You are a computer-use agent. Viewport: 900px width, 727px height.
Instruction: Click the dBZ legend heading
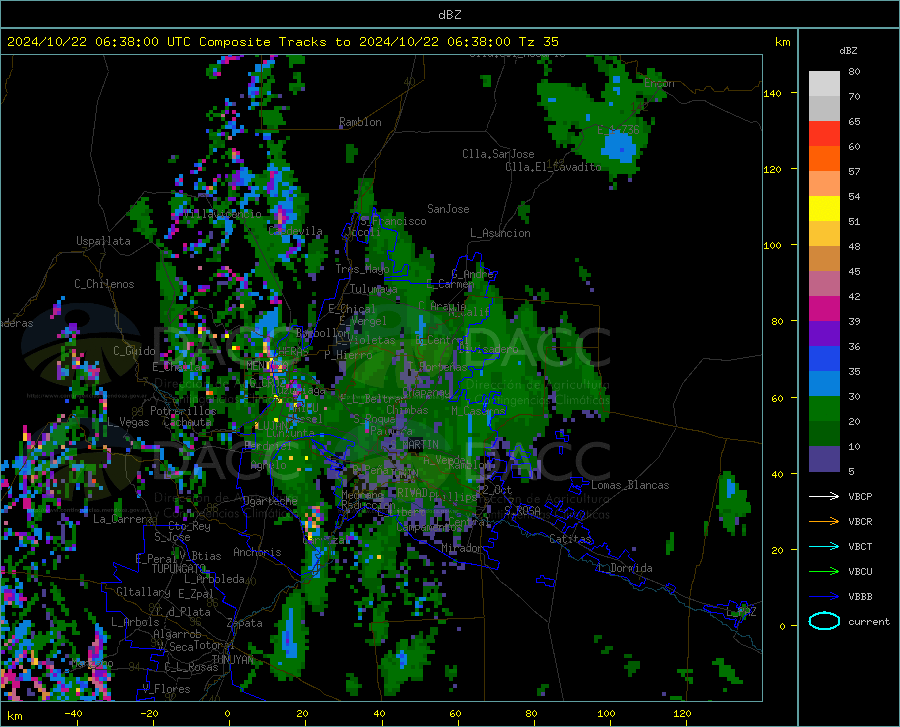tap(848, 50)
